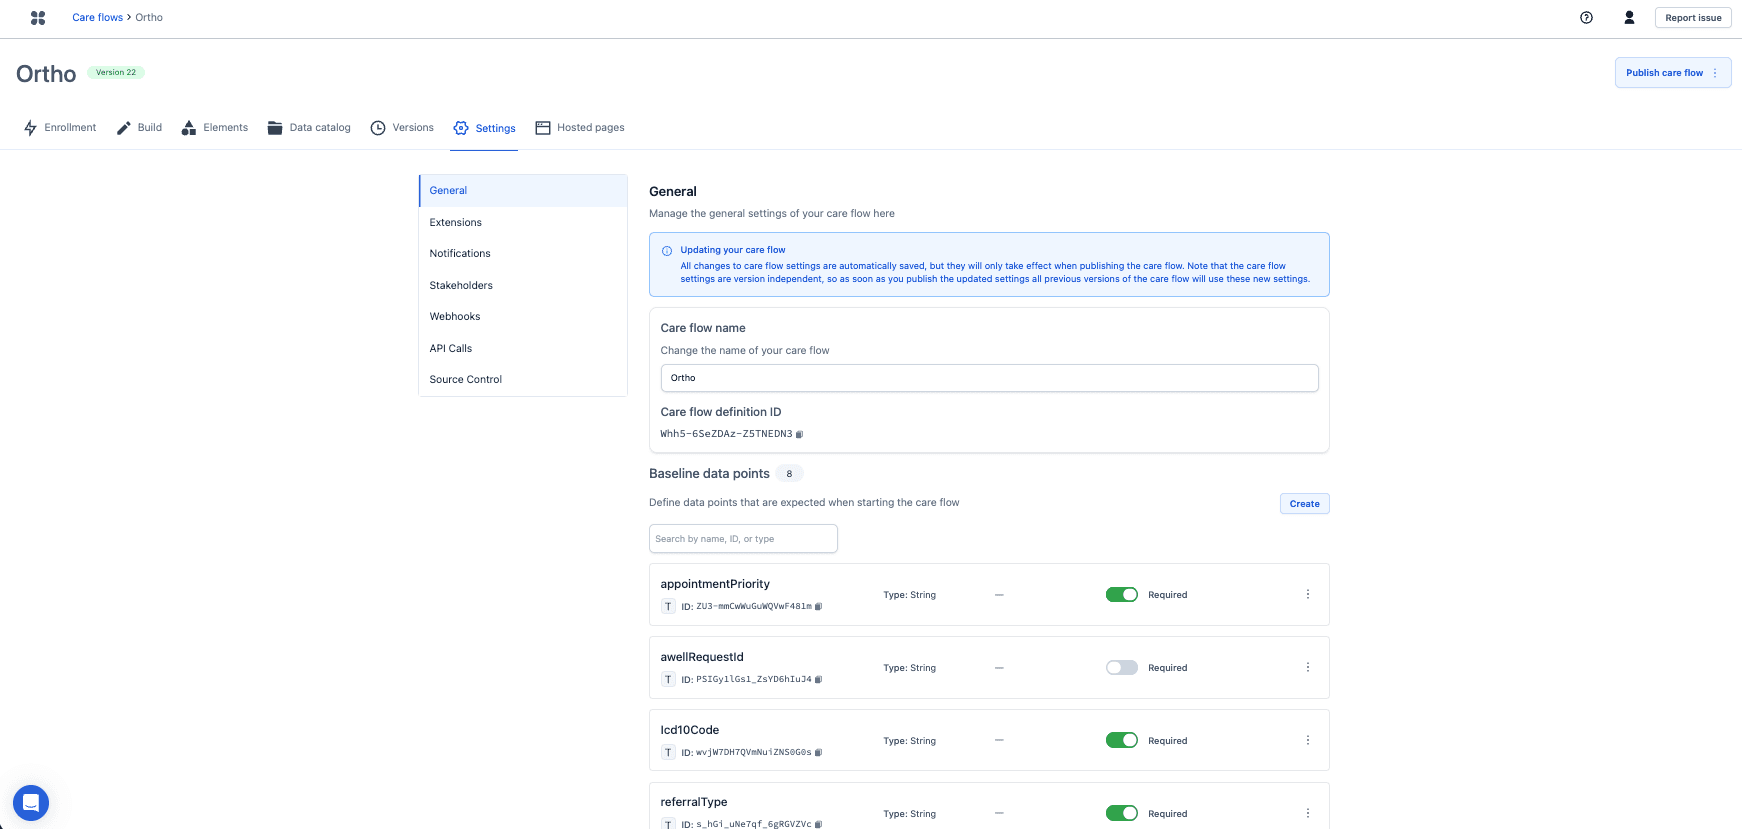Select Extensions in settings sidebar

click(x=523, y=222)
